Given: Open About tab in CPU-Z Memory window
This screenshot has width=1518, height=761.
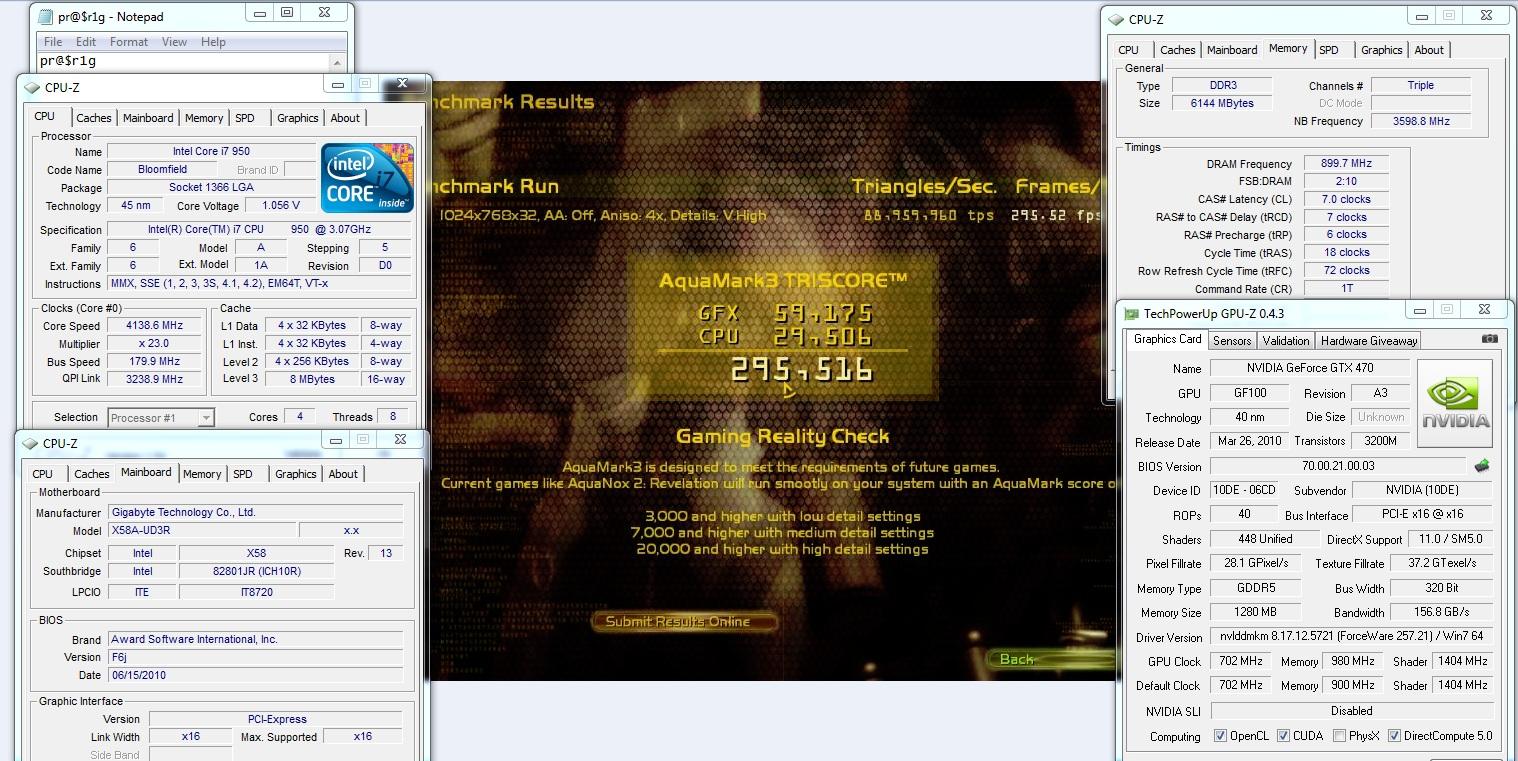Looking at the screenshot, I should pyautogui.click(x=1429, y=50).
